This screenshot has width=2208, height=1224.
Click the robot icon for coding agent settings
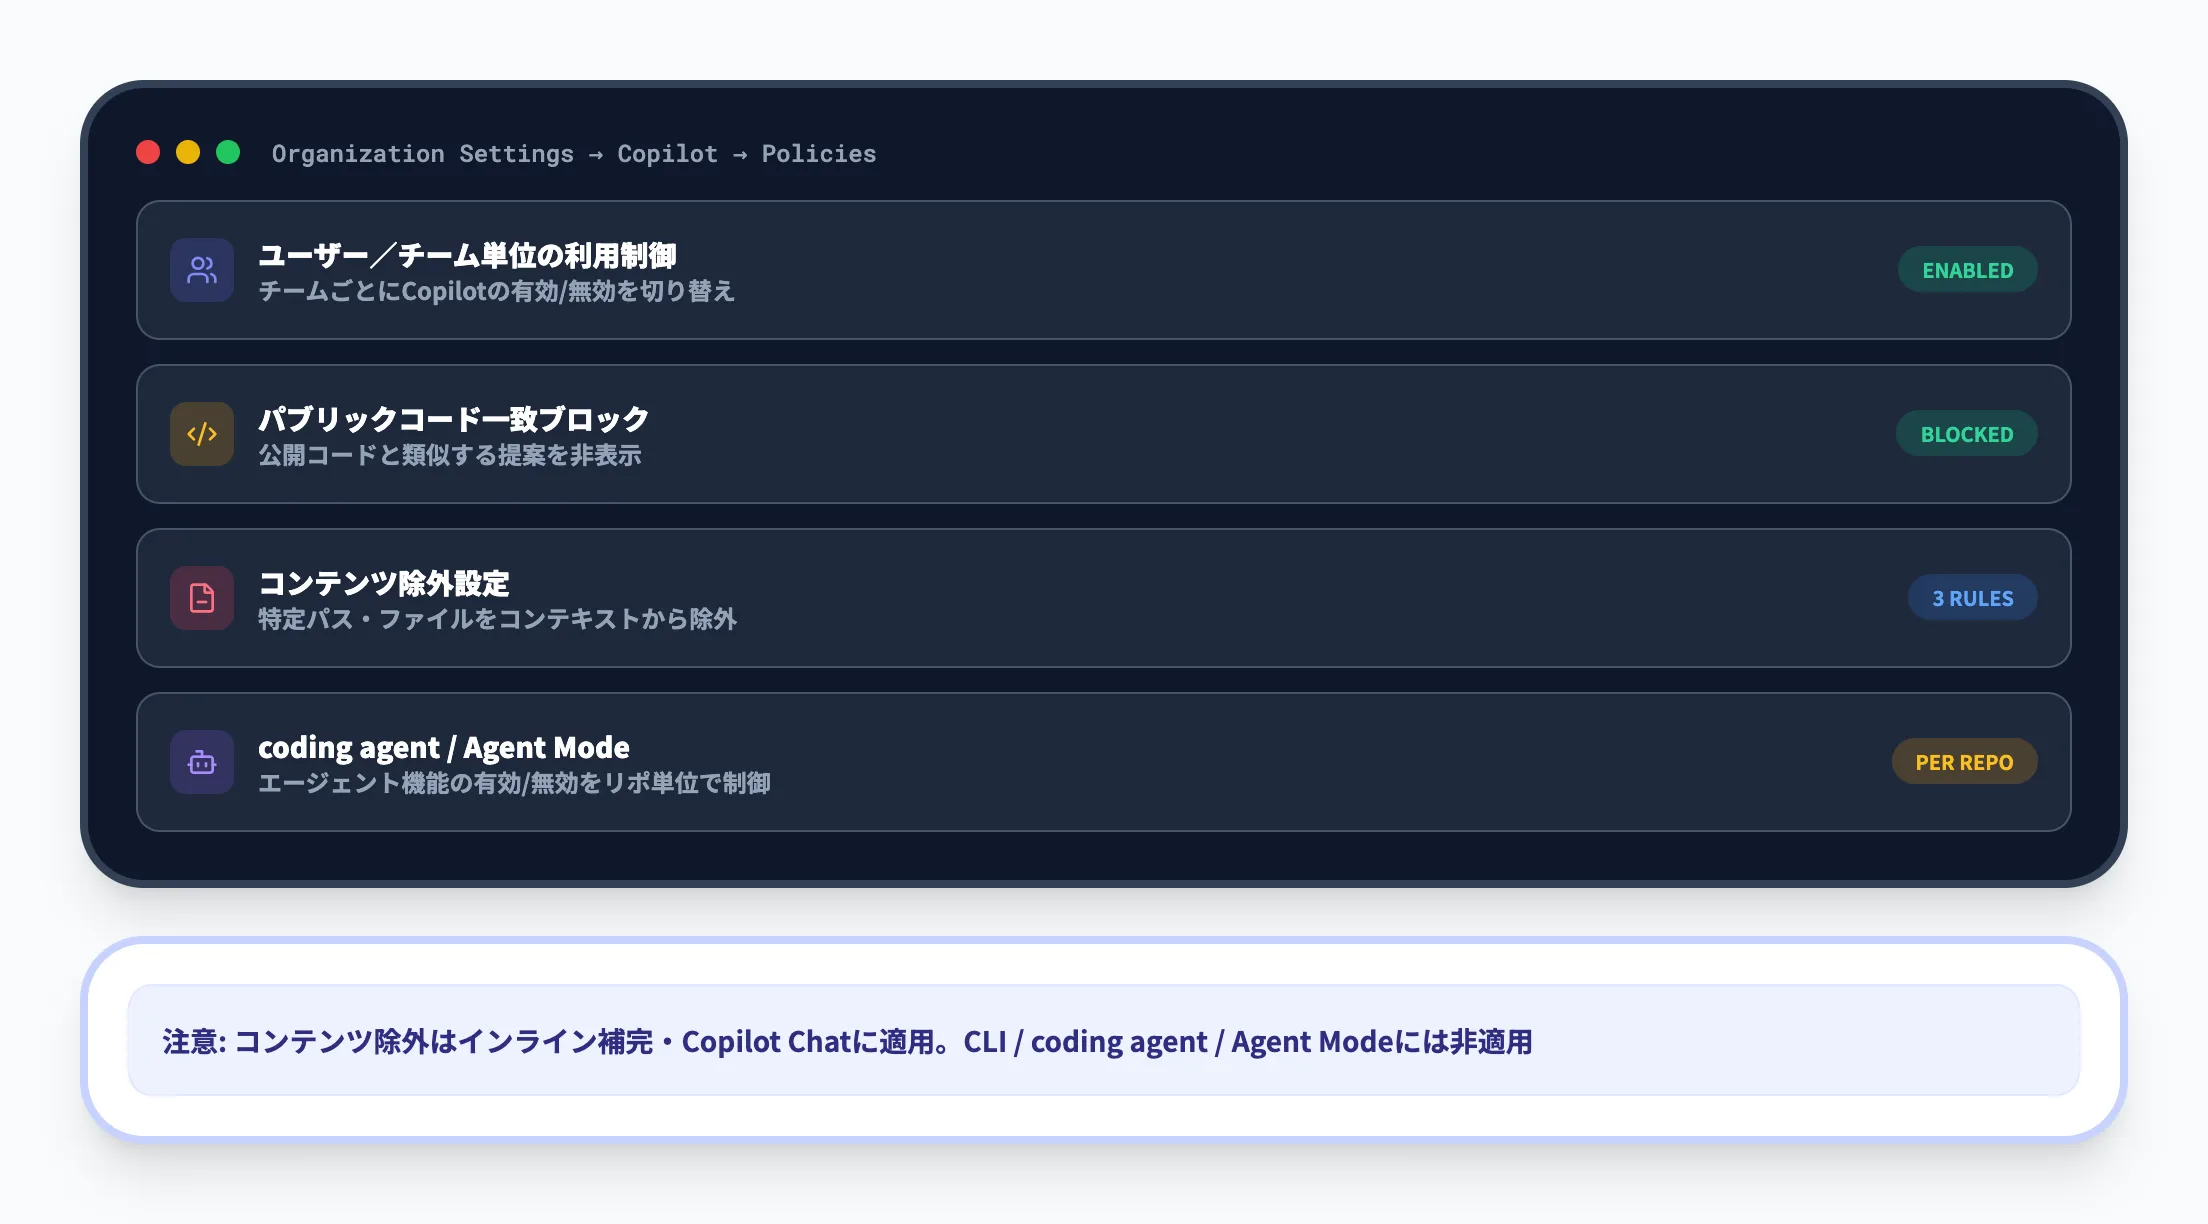pyautogui.click(x=201, y=761)
